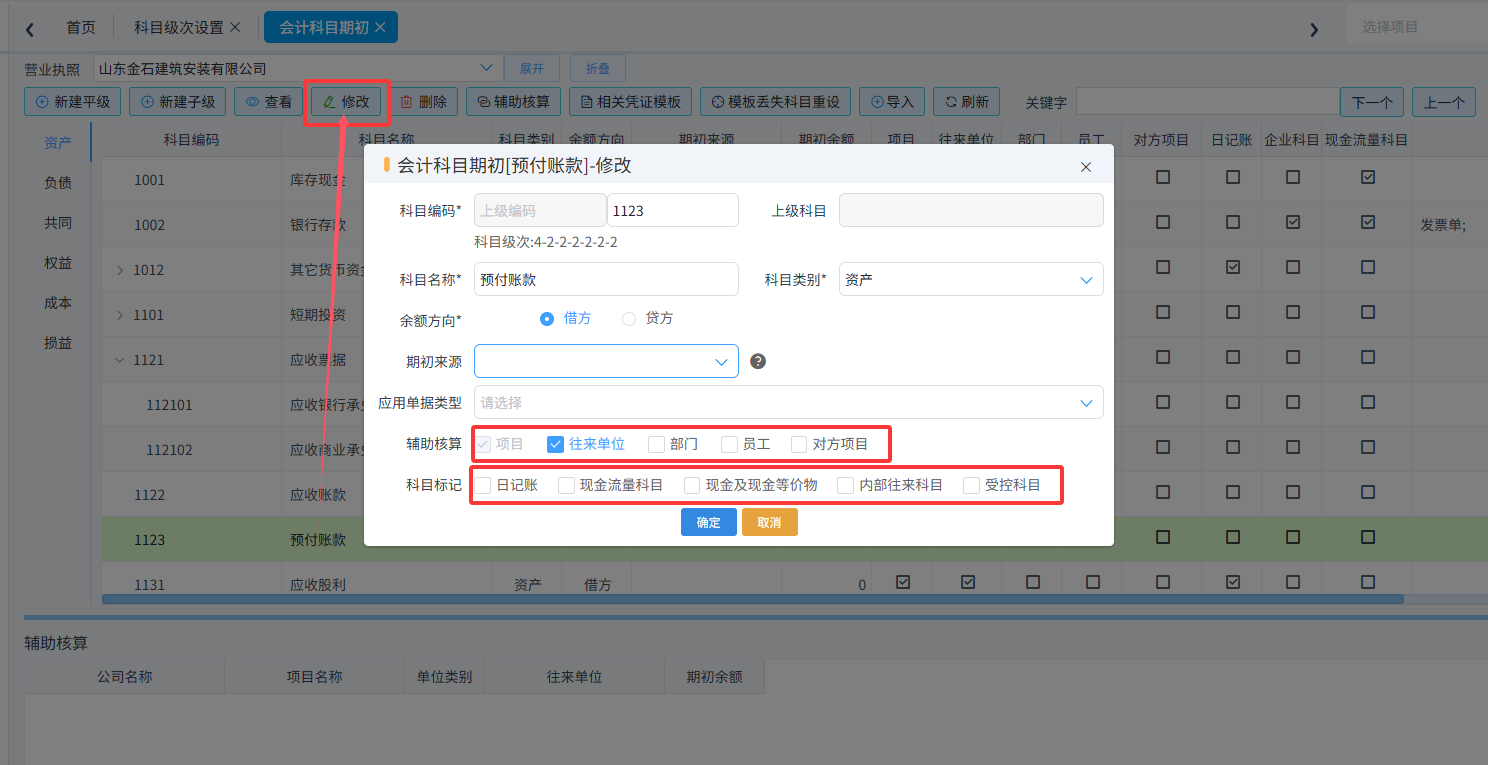Tick the 受控科目 checkbox
The width and height of the screenshot is (1488, 765).
click(971, 485)
